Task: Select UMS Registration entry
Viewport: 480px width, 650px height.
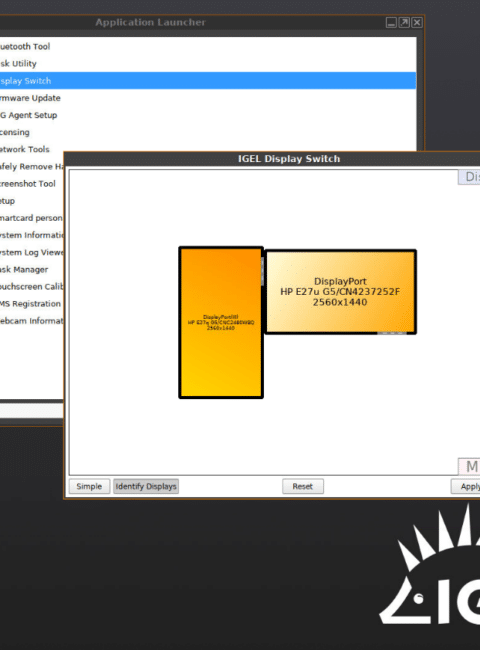Action: click(30, 304)
